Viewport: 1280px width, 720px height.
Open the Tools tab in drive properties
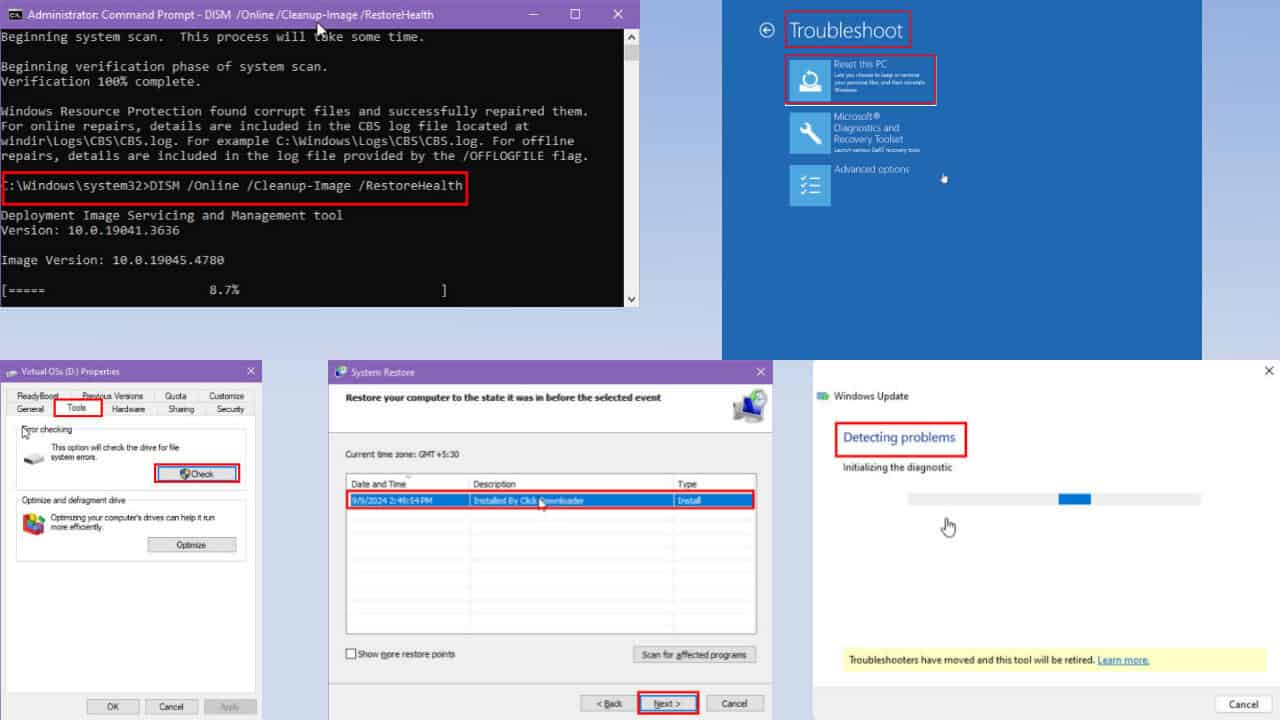pos(77,408)
